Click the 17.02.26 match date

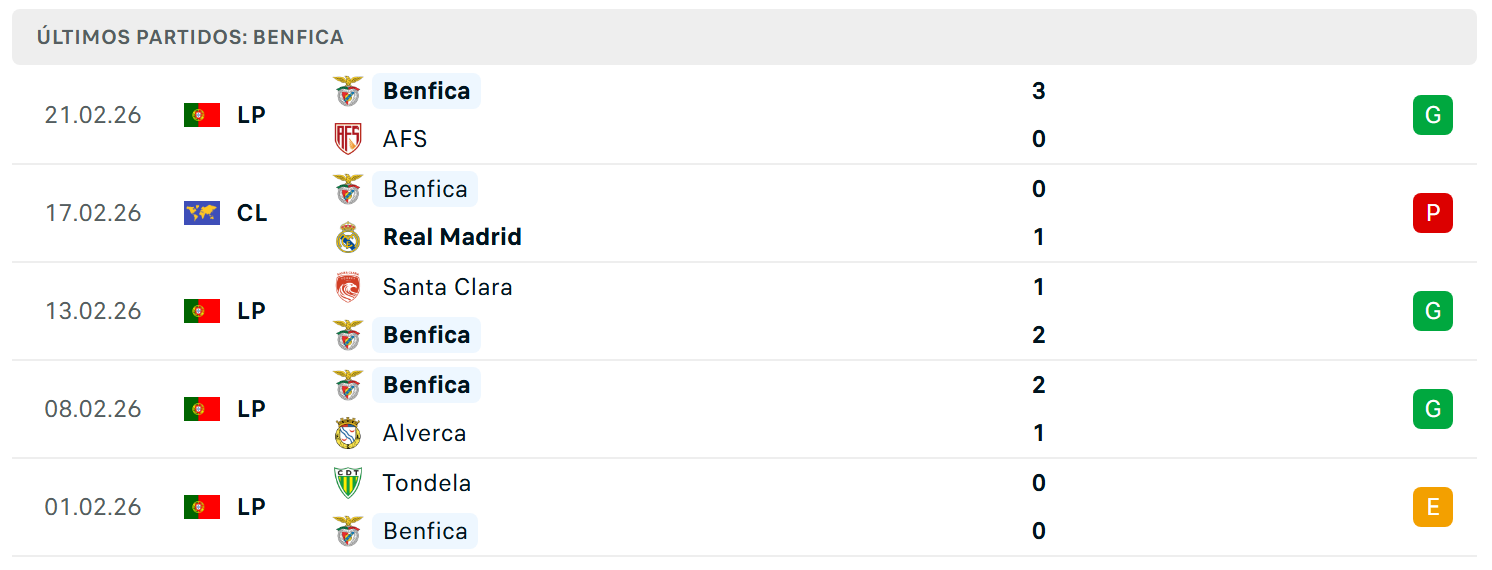pyautogui.click(x=93, y=213)
